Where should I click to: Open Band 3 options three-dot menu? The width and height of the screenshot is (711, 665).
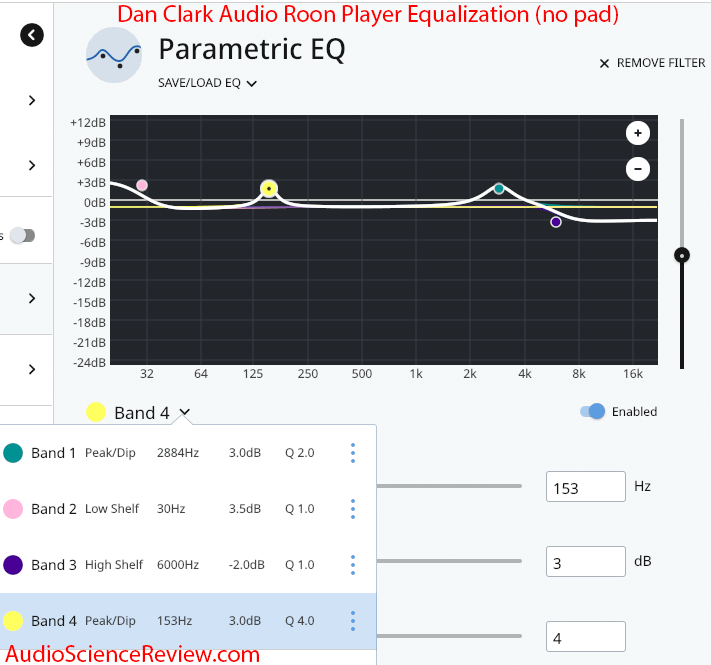click(x=353, y=565)
